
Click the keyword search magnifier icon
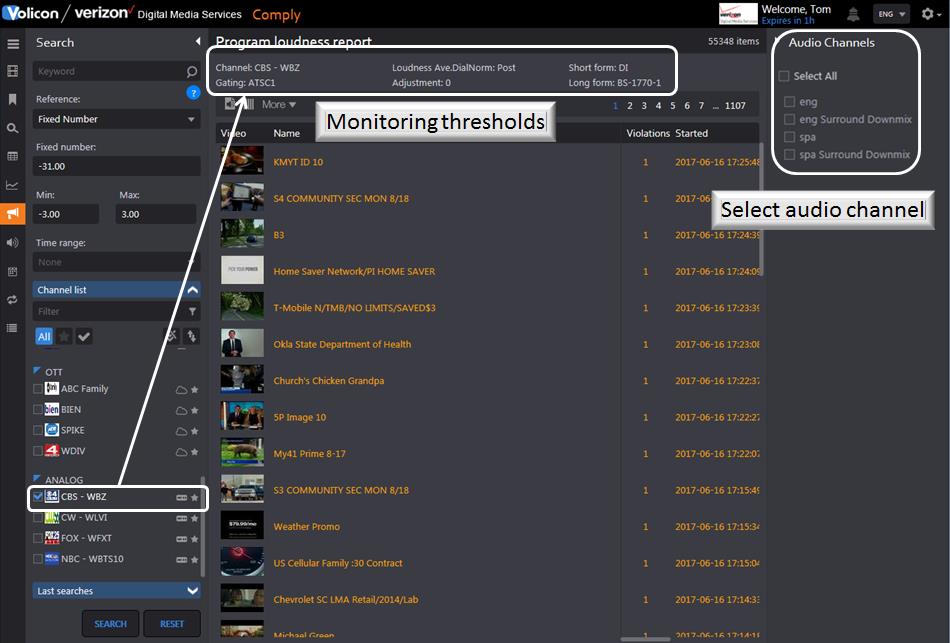point(191,72)
